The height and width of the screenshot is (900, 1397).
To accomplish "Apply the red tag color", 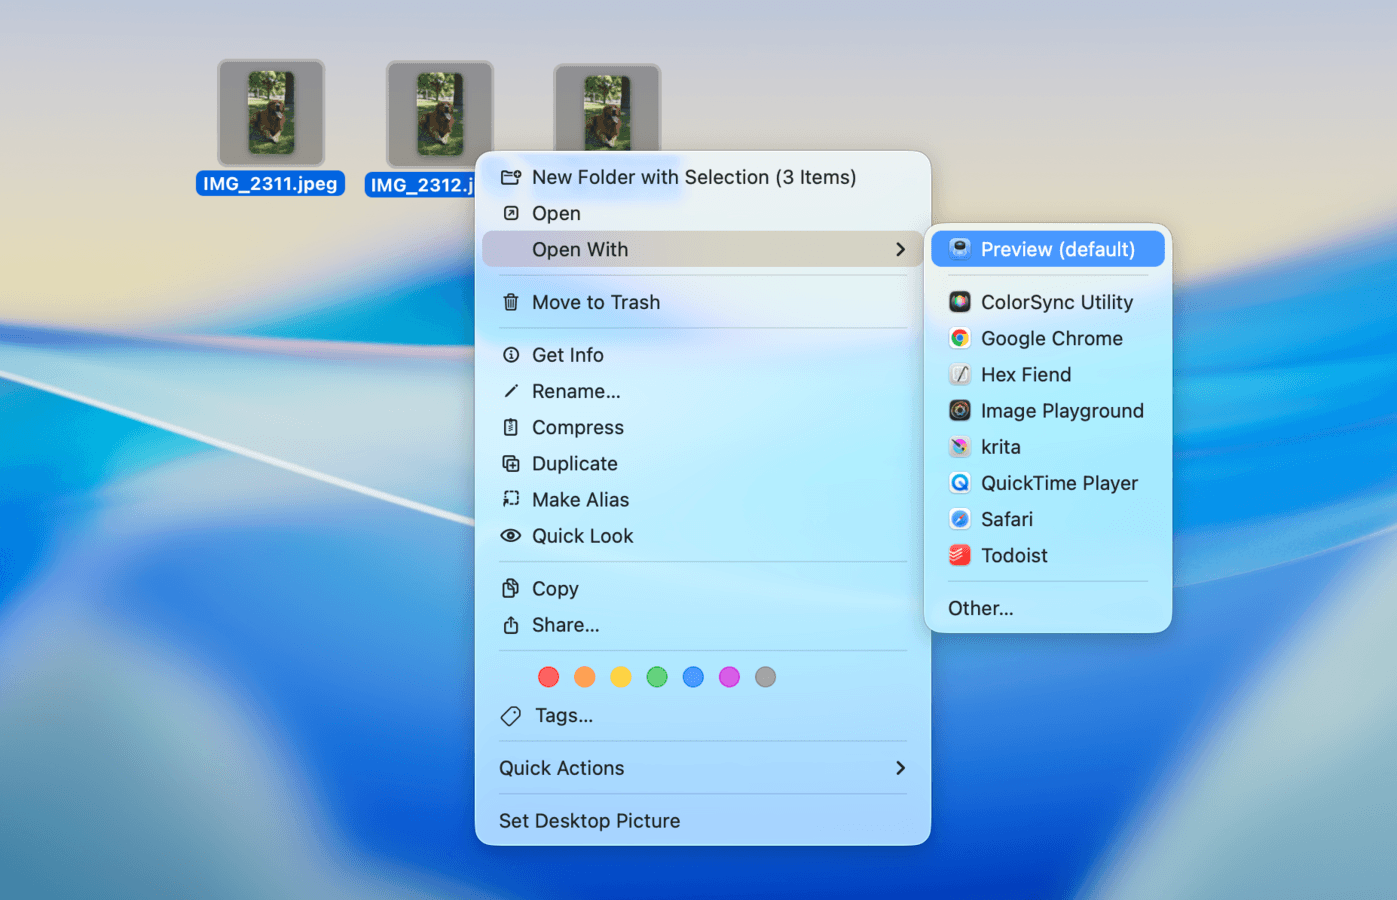I will pos(548,677).
